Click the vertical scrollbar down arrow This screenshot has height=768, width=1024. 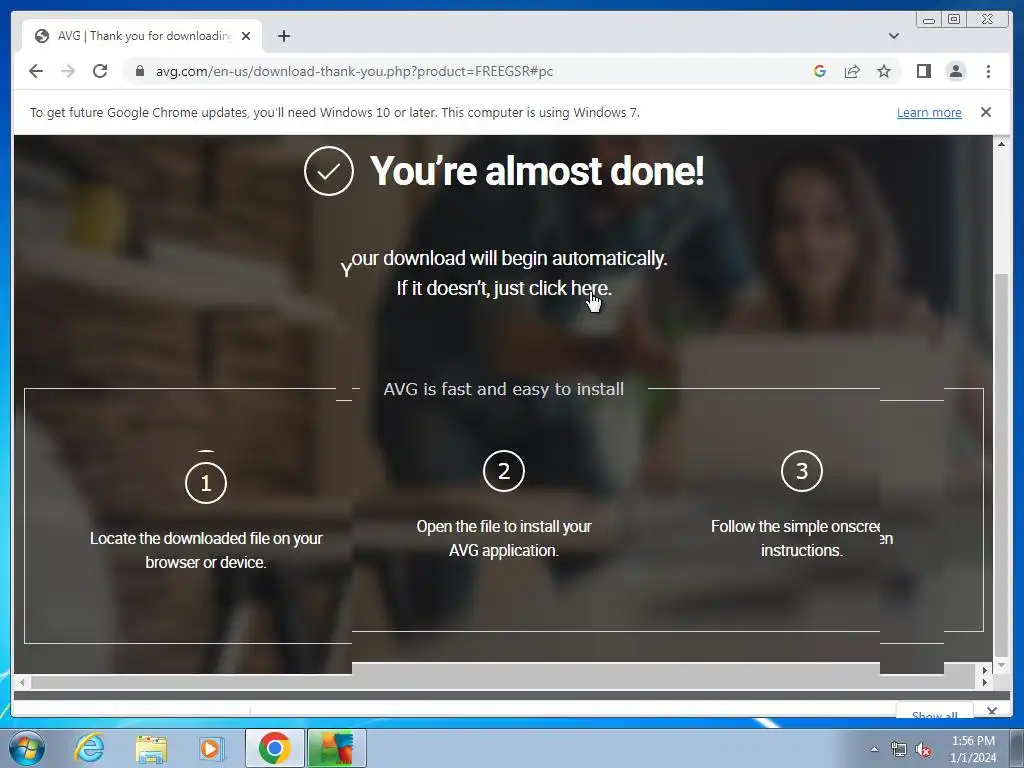coord(1000,665)
